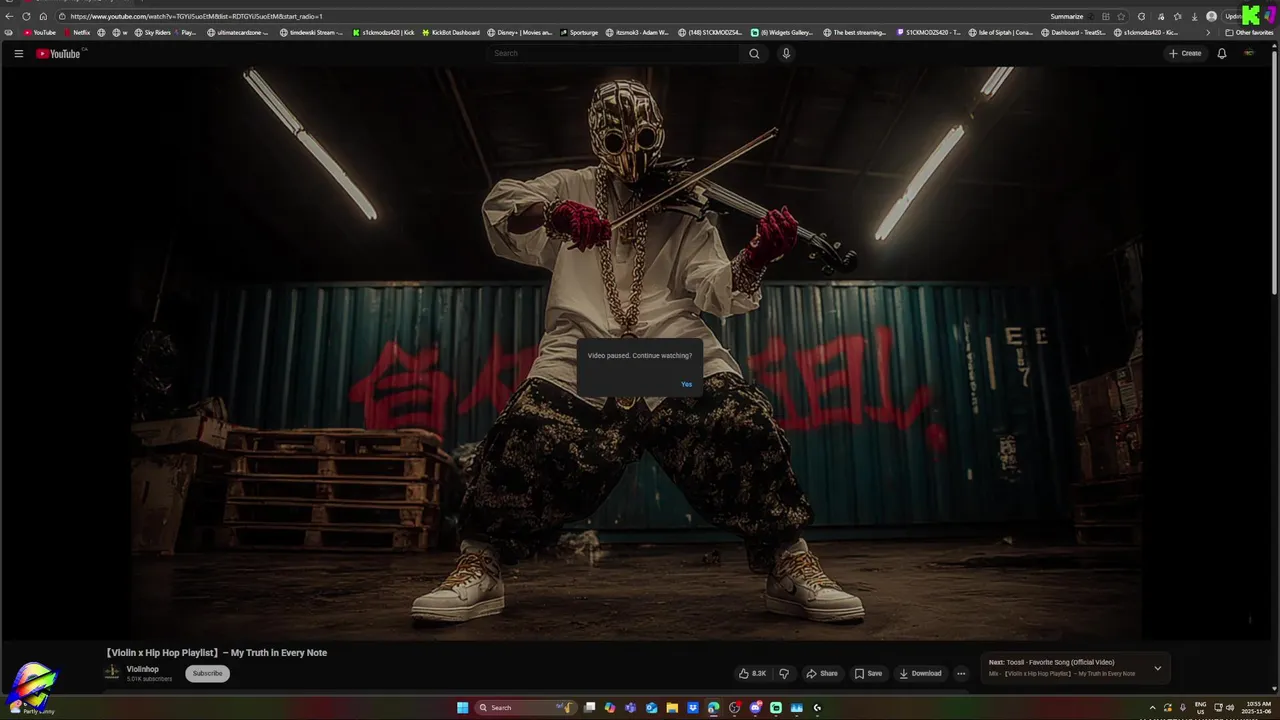
Task: Click the YouTube search magnifier button
Action: (x=754, y=53)
